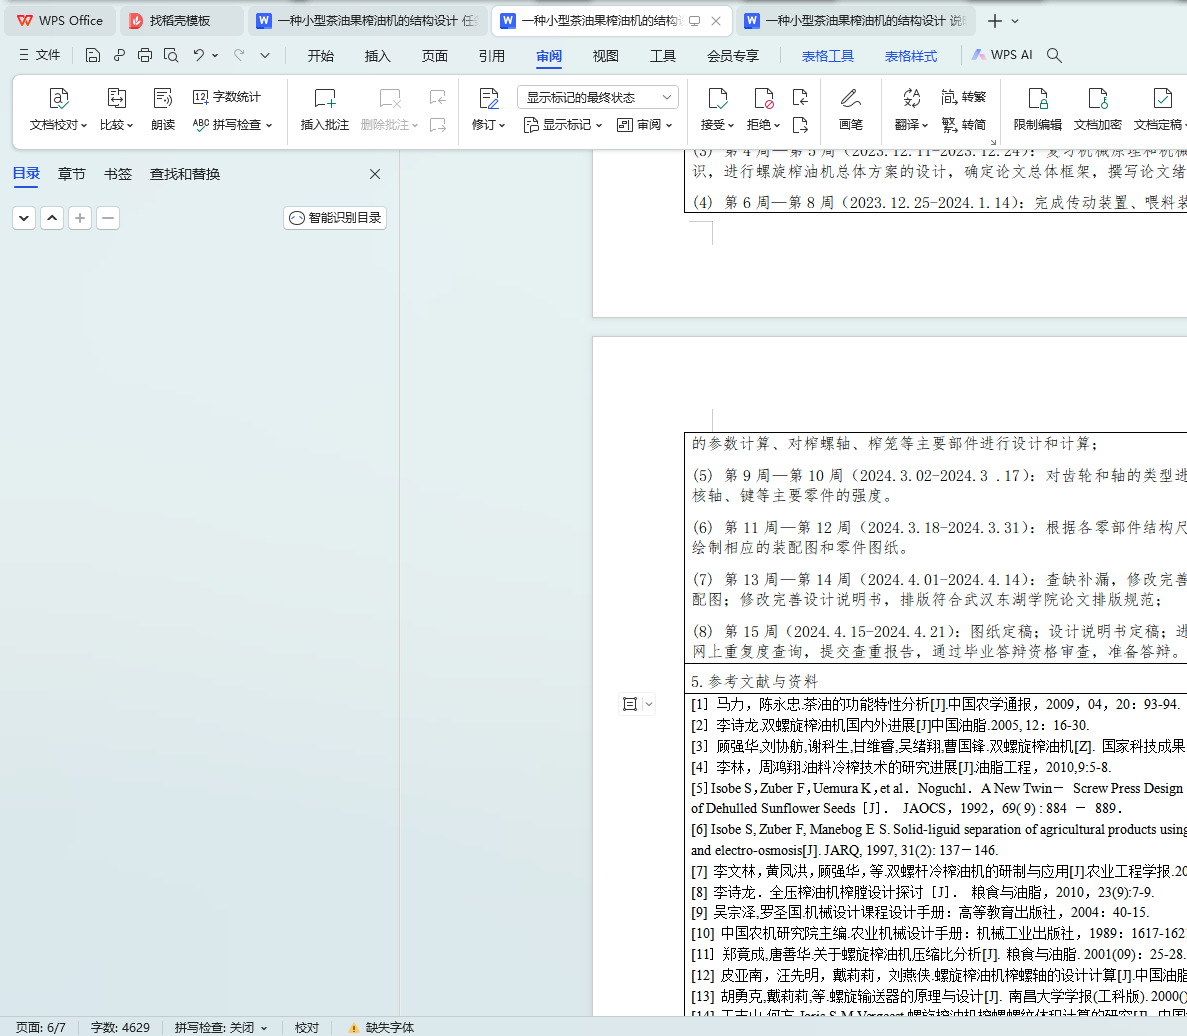
Task: Open the 显示标记 dropdown
Action: [562, 125]
